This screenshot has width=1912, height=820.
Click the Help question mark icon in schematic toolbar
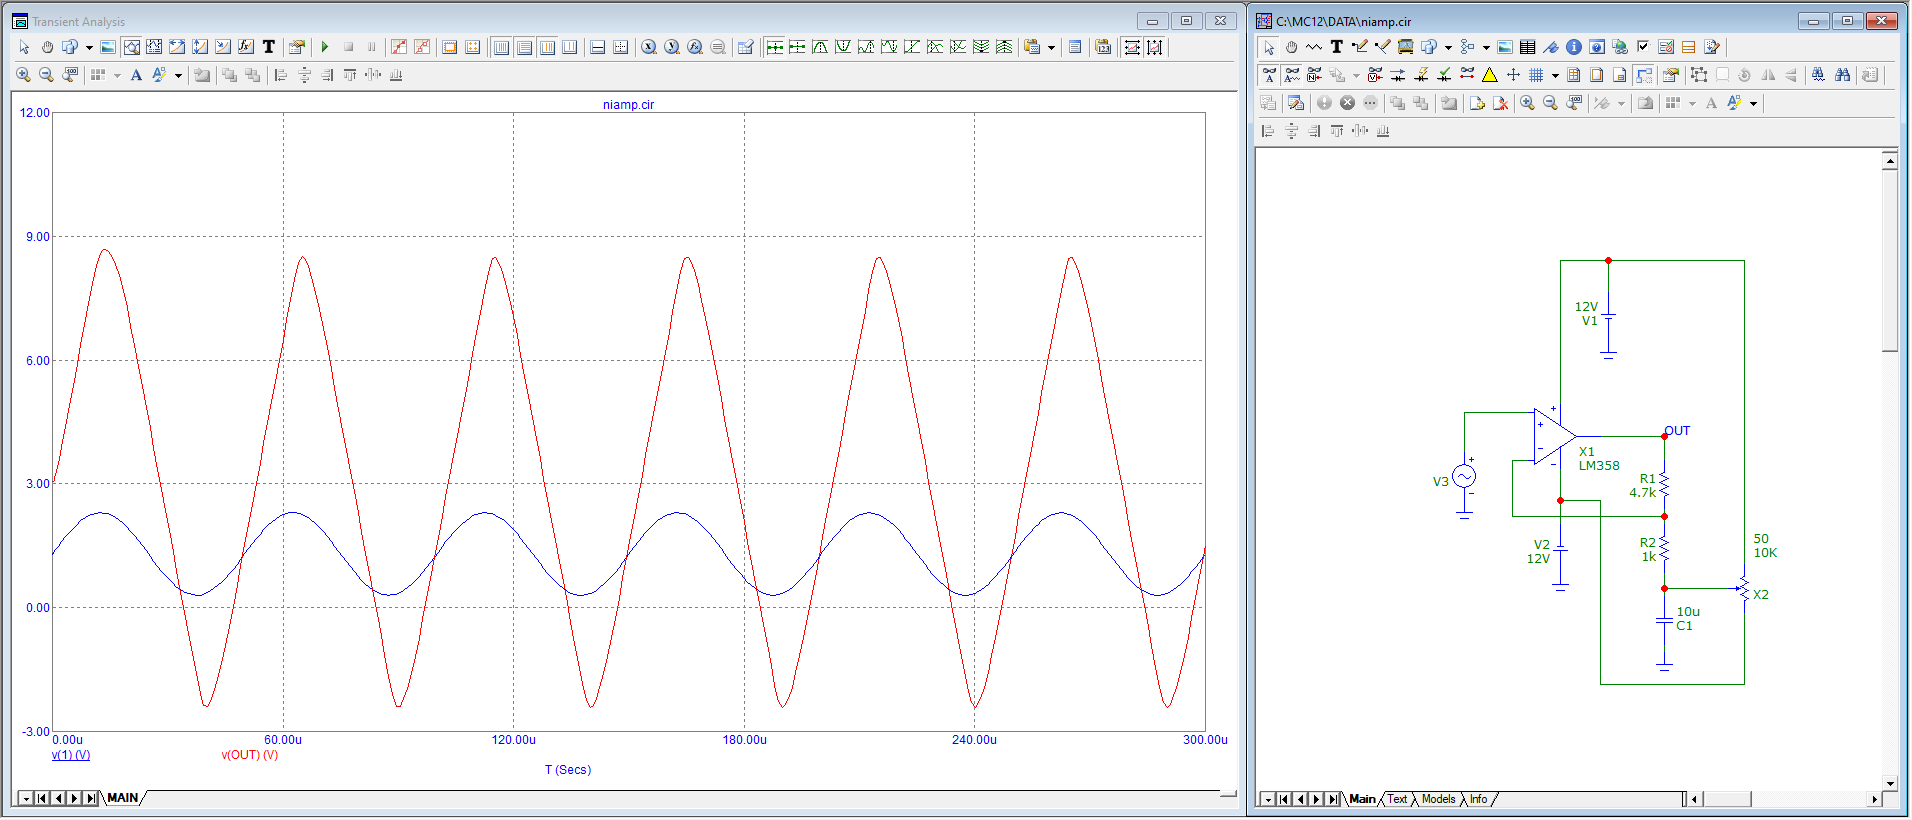pyautogui.click(x=1597, y=47)
